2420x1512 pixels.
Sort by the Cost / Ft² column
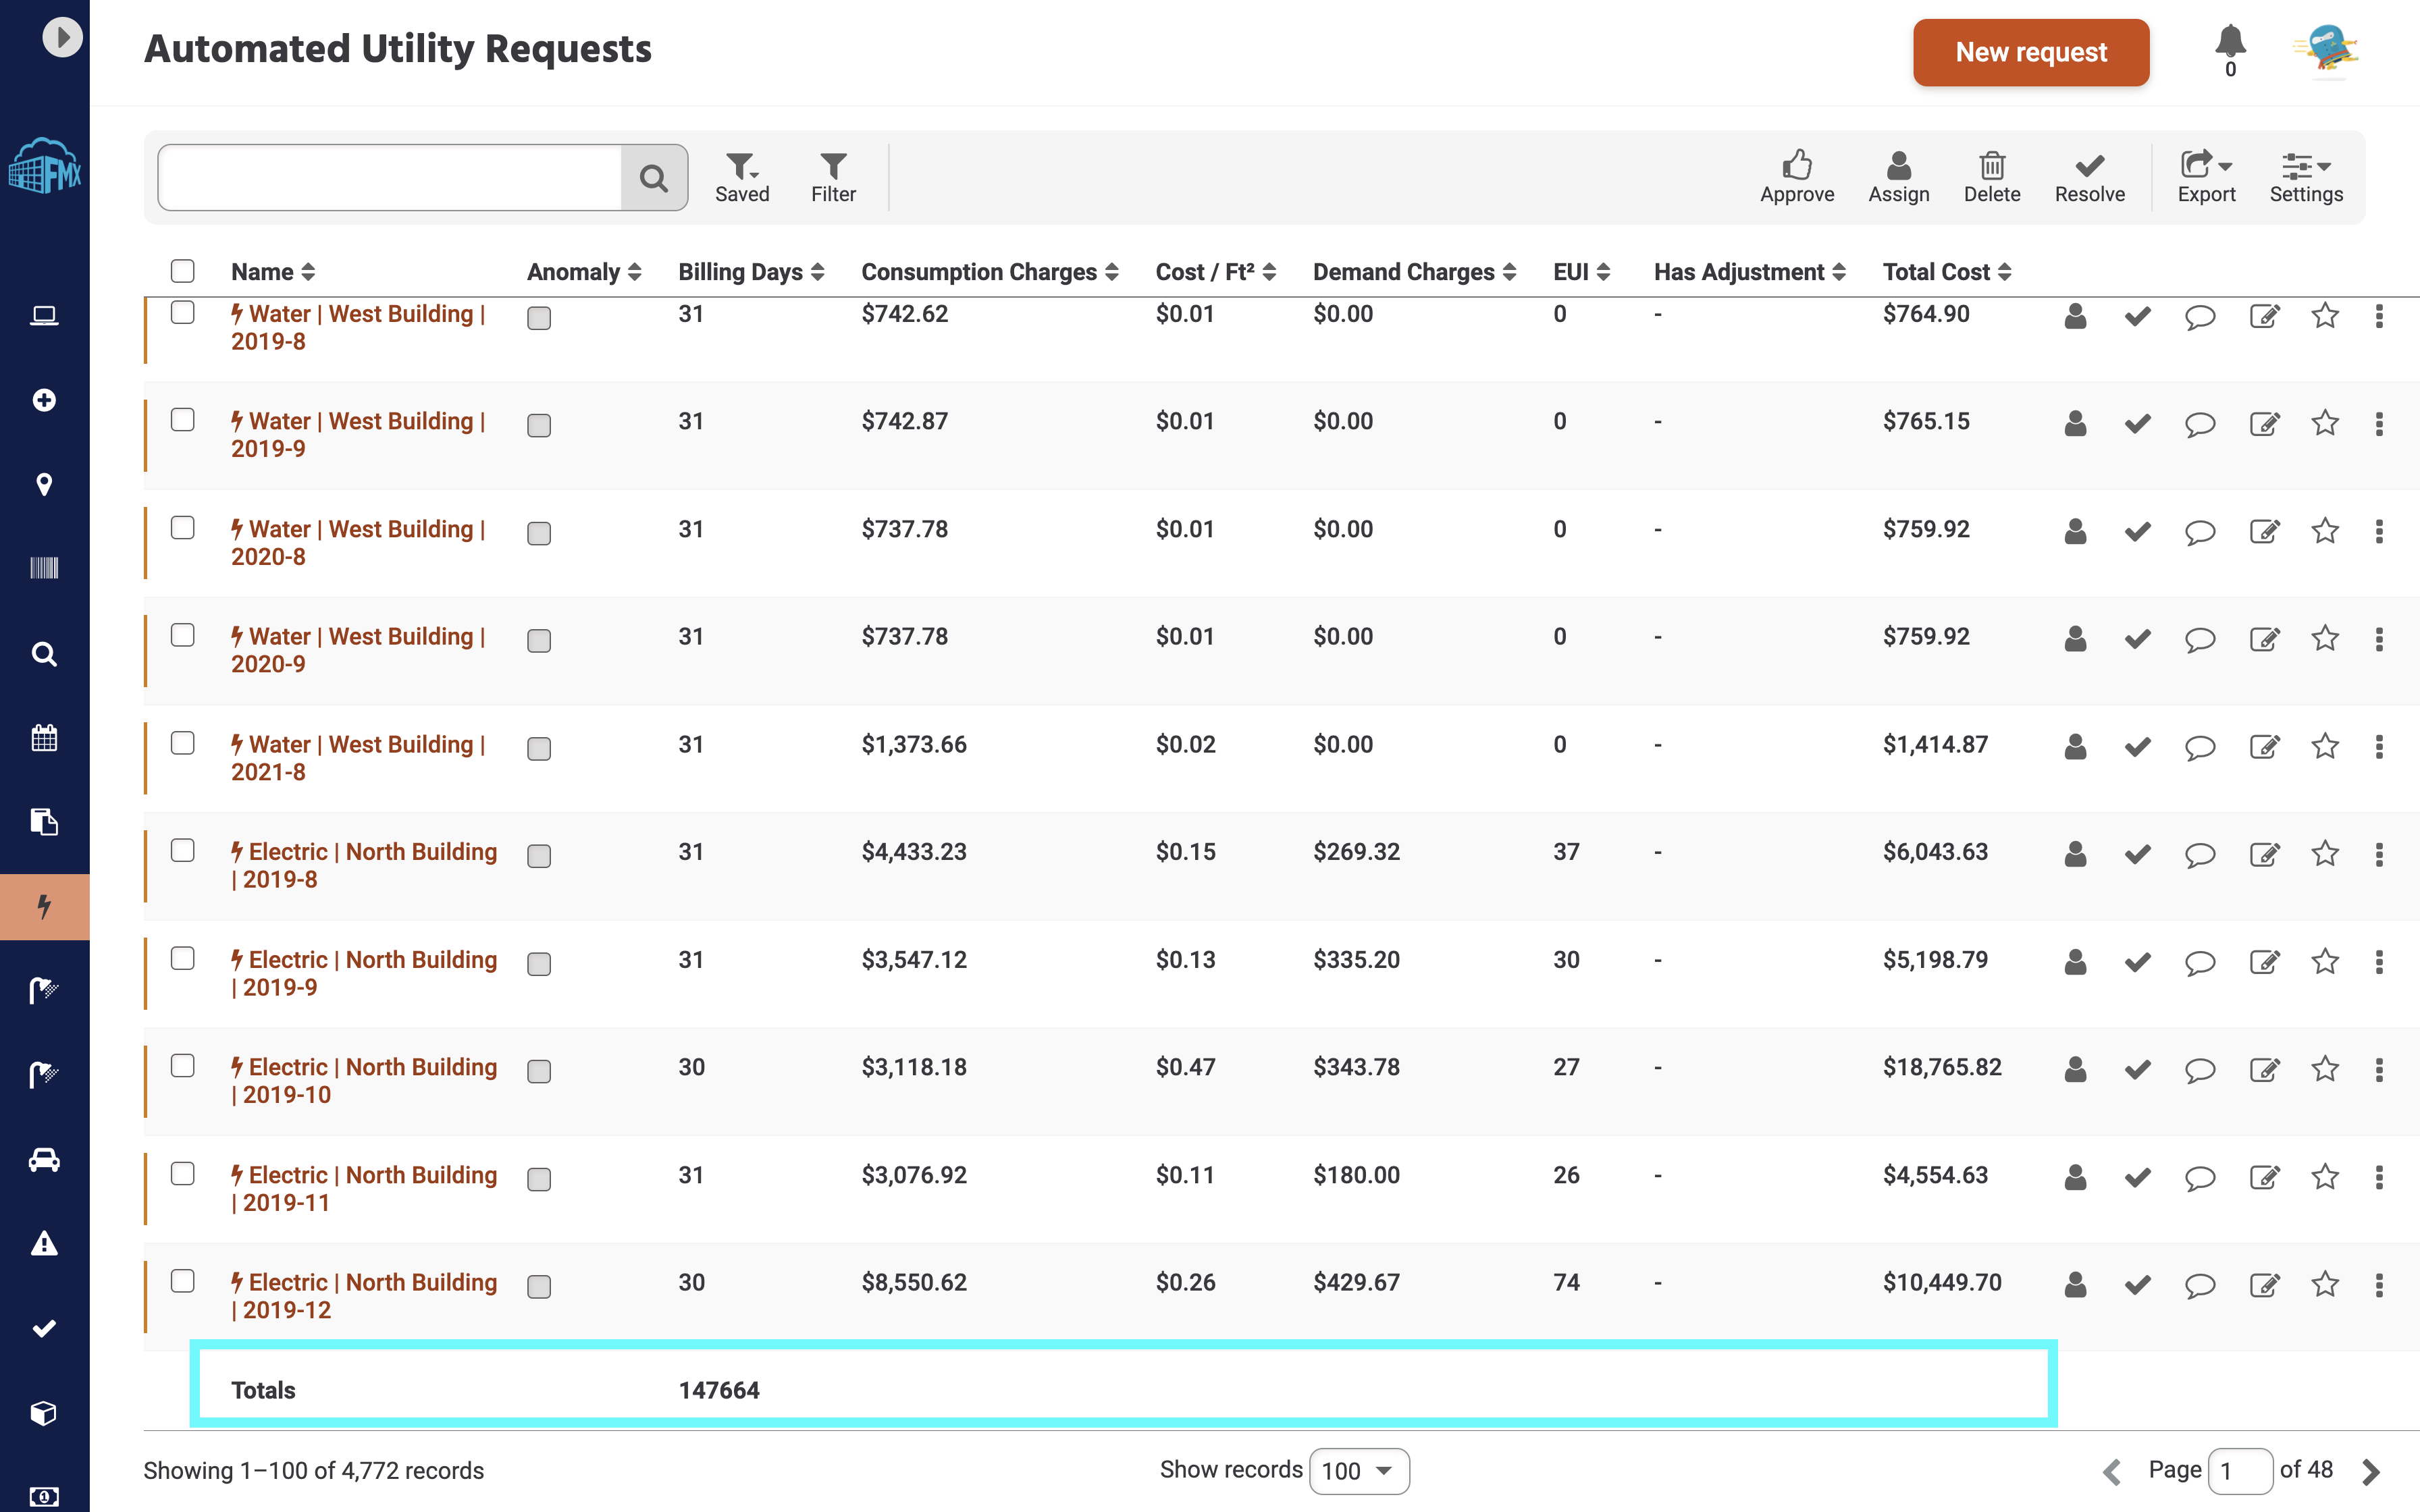[x=1216, y=272]
